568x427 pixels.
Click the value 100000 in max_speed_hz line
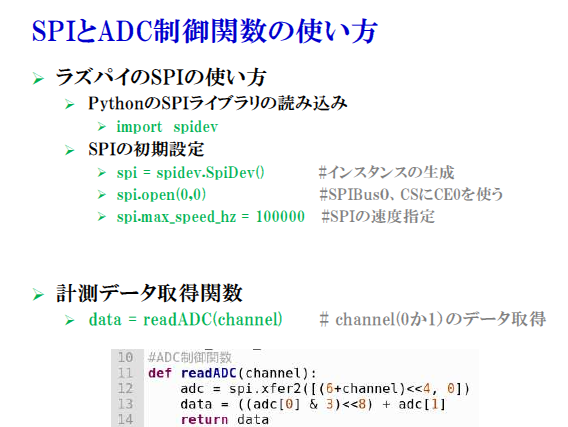(x=280, y=217)
